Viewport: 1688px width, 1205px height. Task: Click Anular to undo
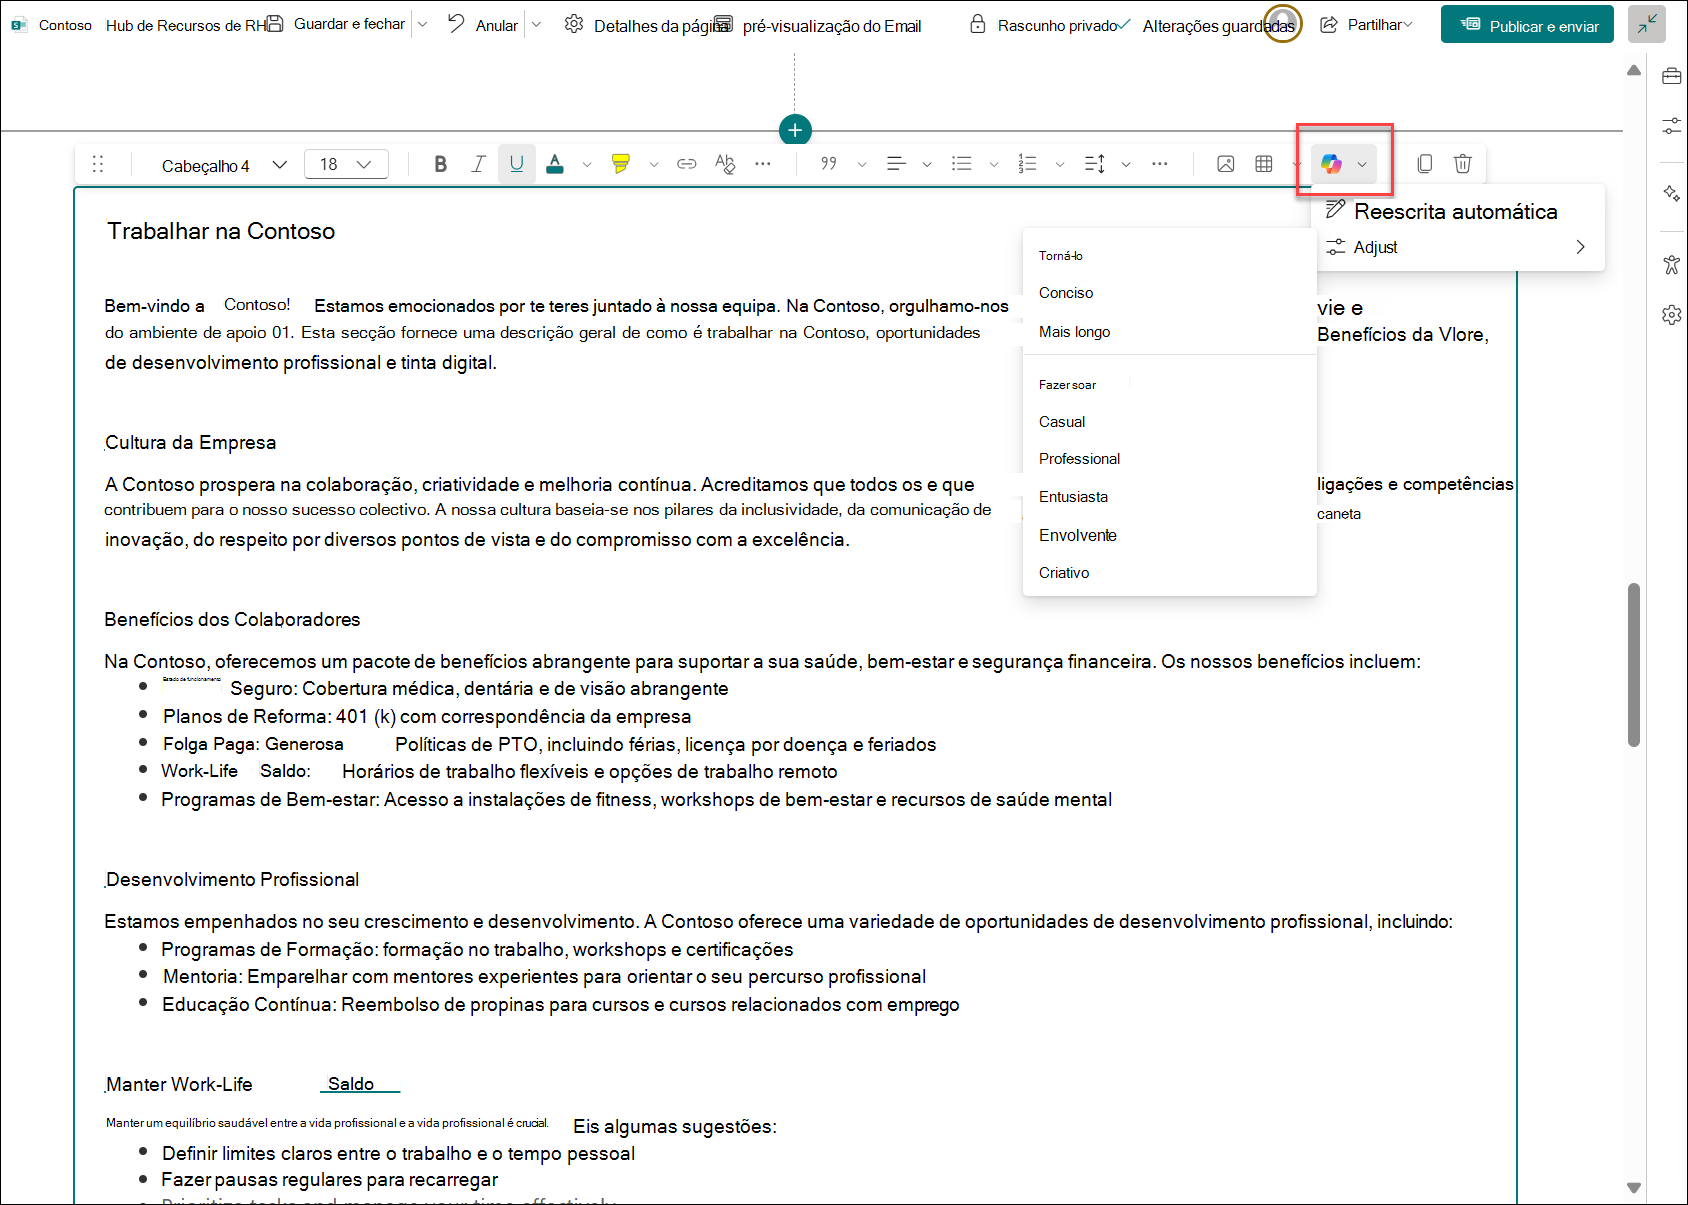pos(484,24)
